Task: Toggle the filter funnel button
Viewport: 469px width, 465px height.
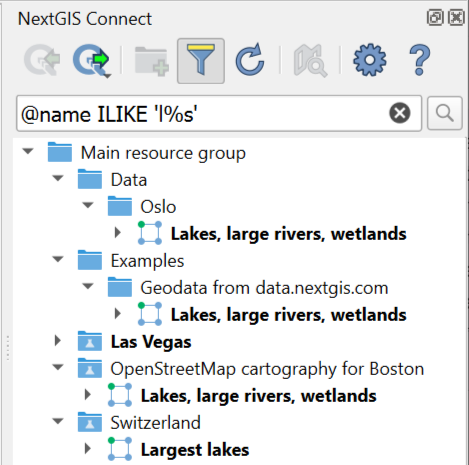Action: 201,61
